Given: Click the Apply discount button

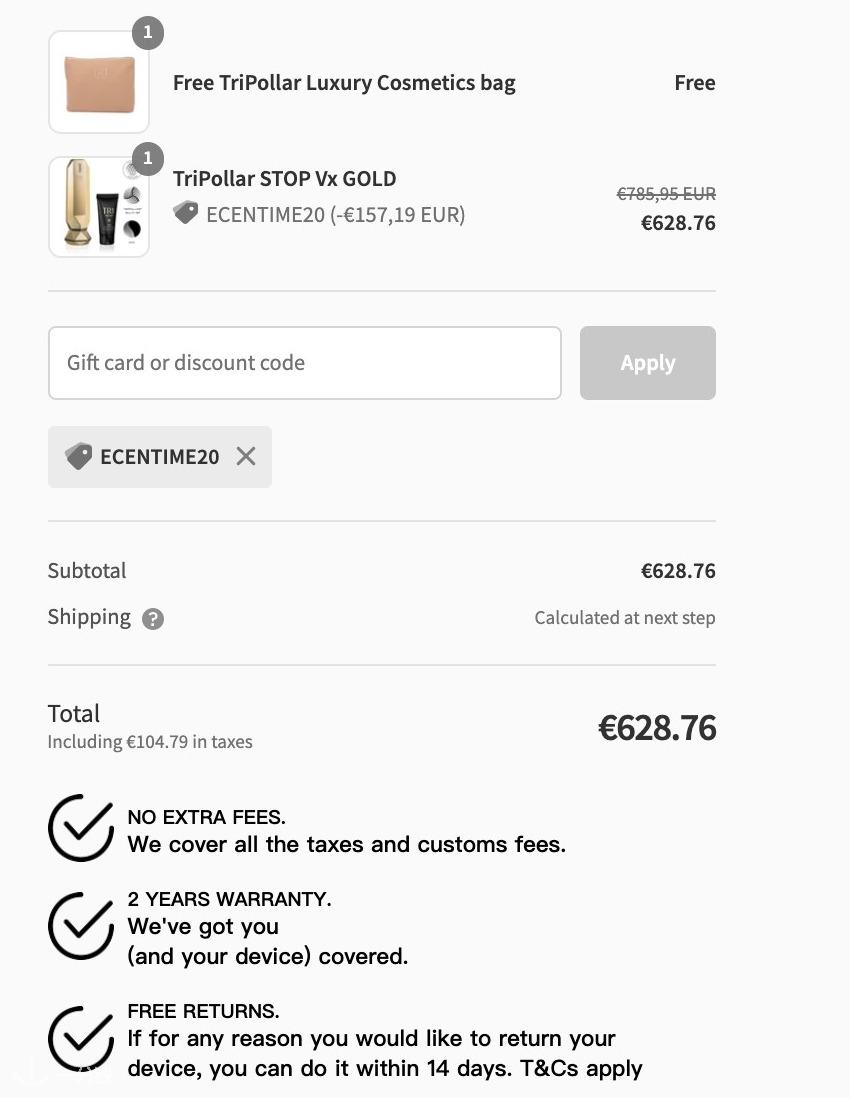Looking at the screenshot, I should pyautogui.click(x=648, y=363).
